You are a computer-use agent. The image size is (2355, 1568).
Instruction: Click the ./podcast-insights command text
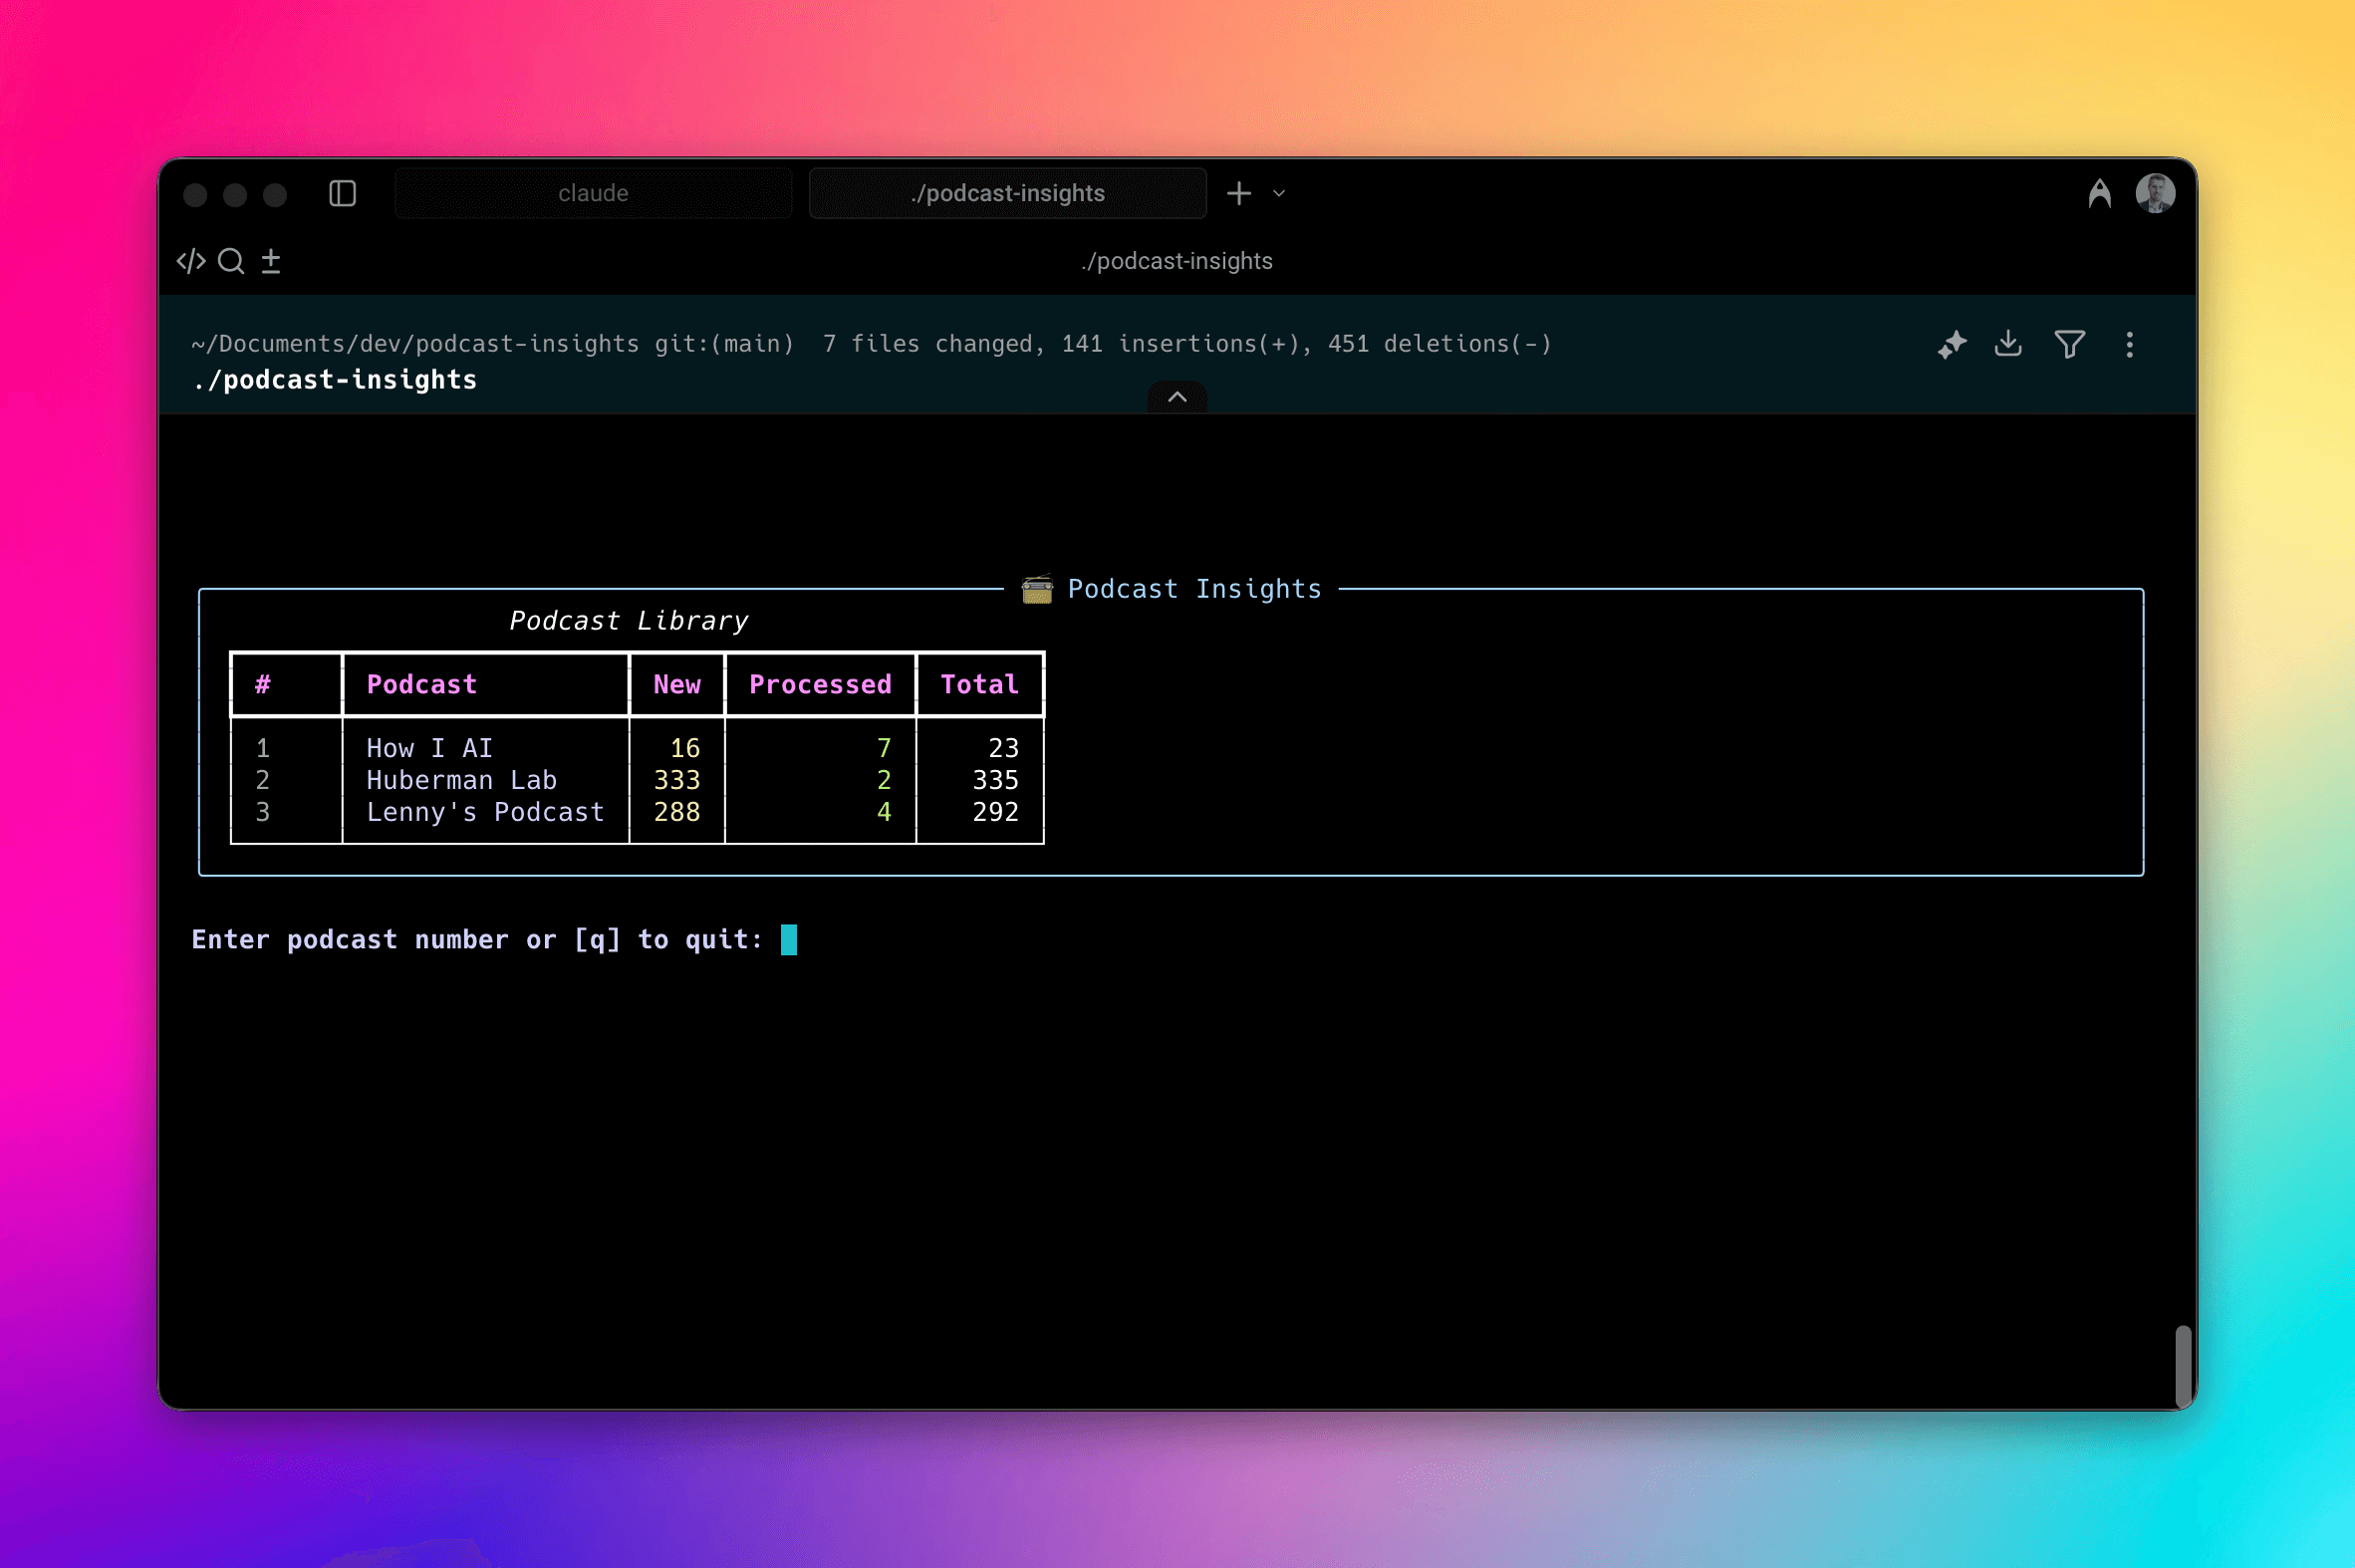point(335,380)
